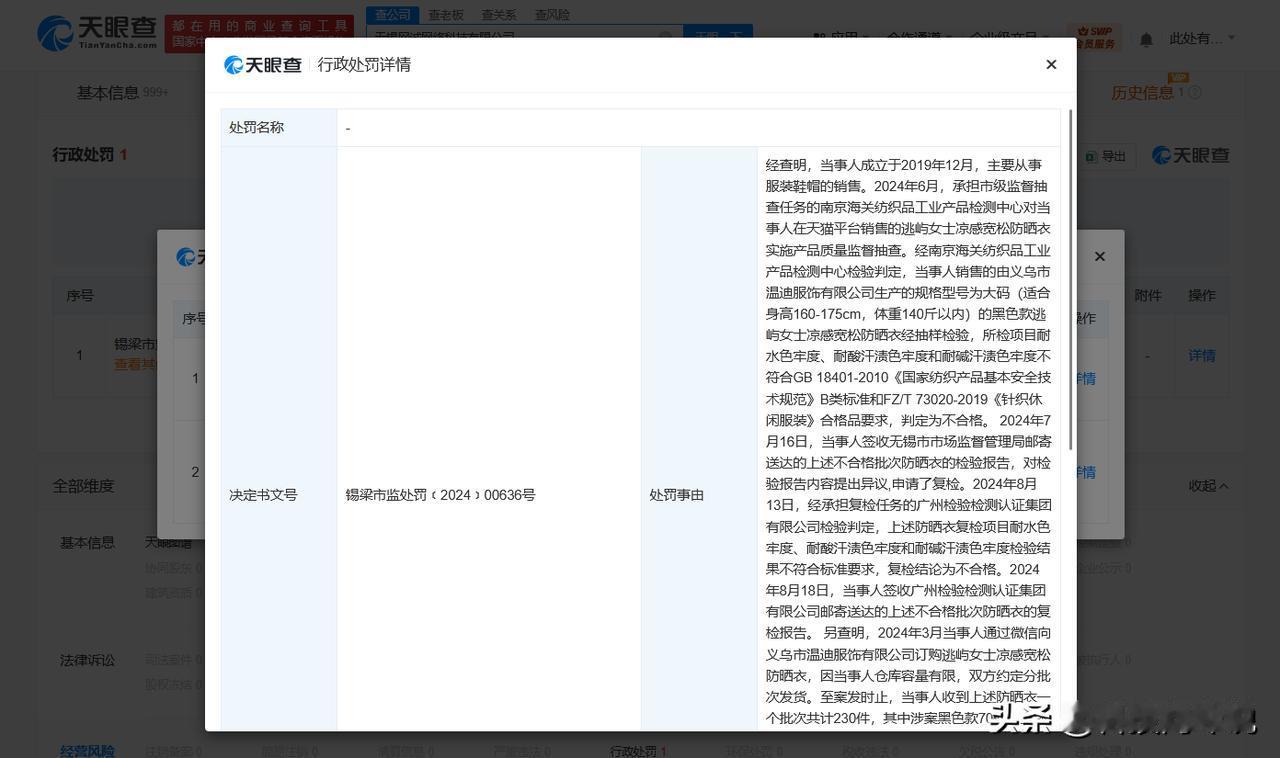Open the notification bell in the top bar
The width and height of the screenshot is (1280, 758).
[x=1146, y=39]
